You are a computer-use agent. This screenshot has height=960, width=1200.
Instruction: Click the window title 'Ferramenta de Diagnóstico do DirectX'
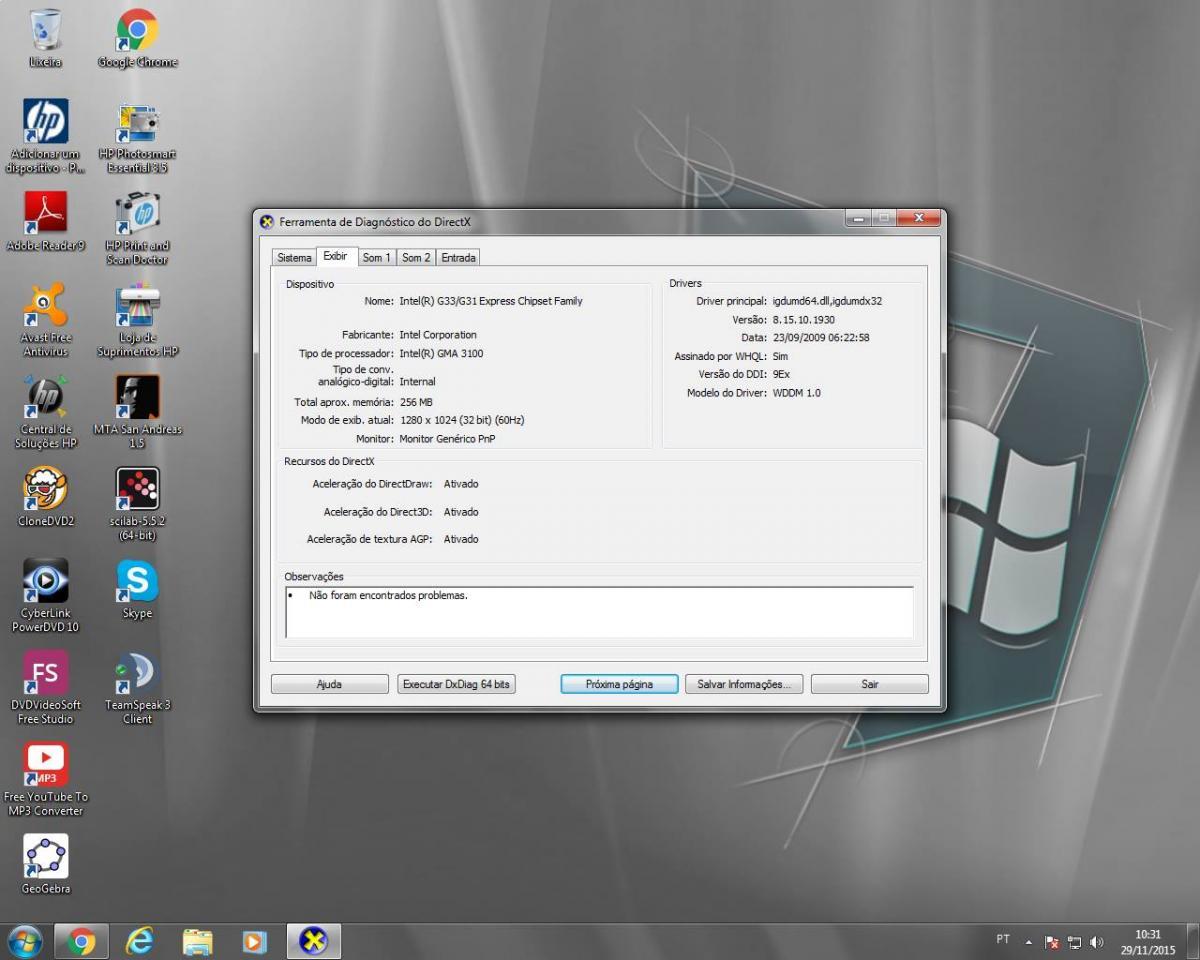coord(374,222)
